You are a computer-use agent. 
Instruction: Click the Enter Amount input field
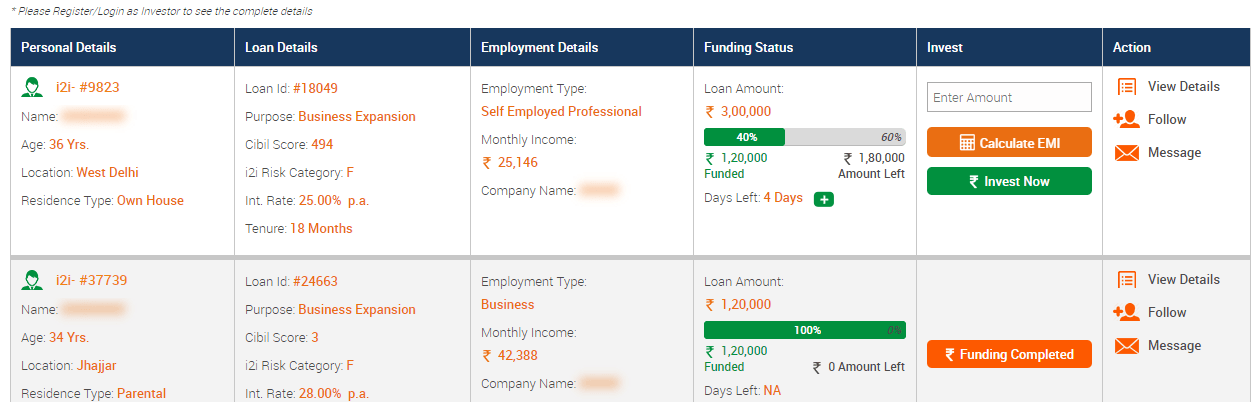click(x=1009, y=97)
